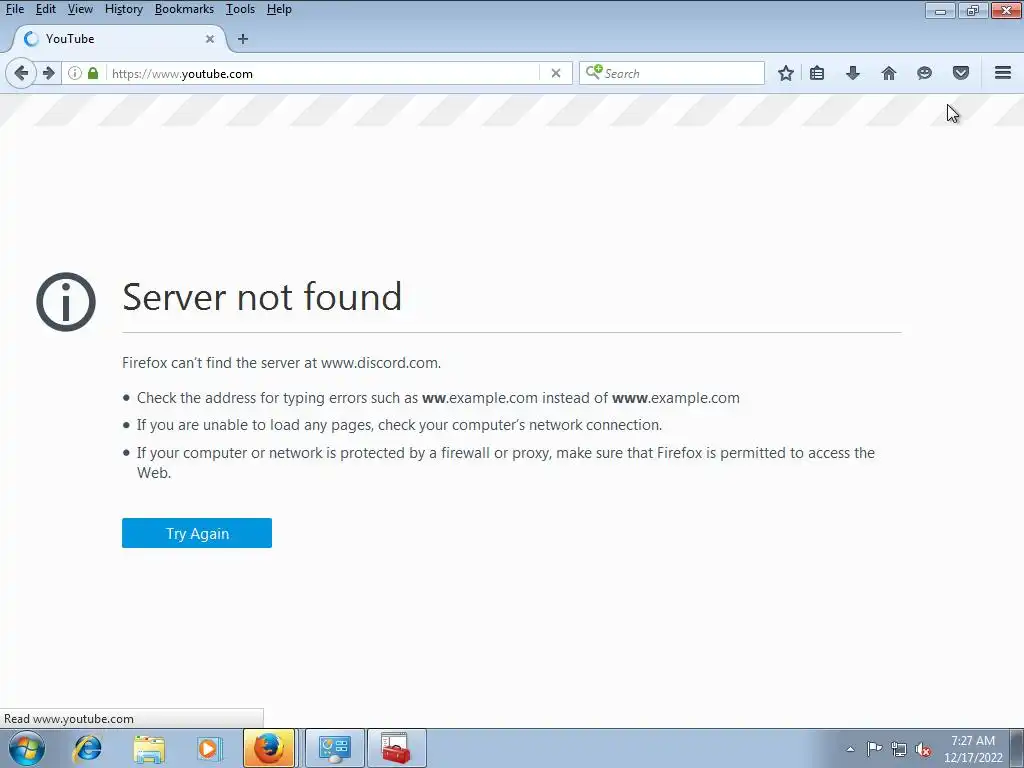This screenshot has height=768, width=1024.
Task: Close the YouTube tab
Action: click(x=210, y=39)
